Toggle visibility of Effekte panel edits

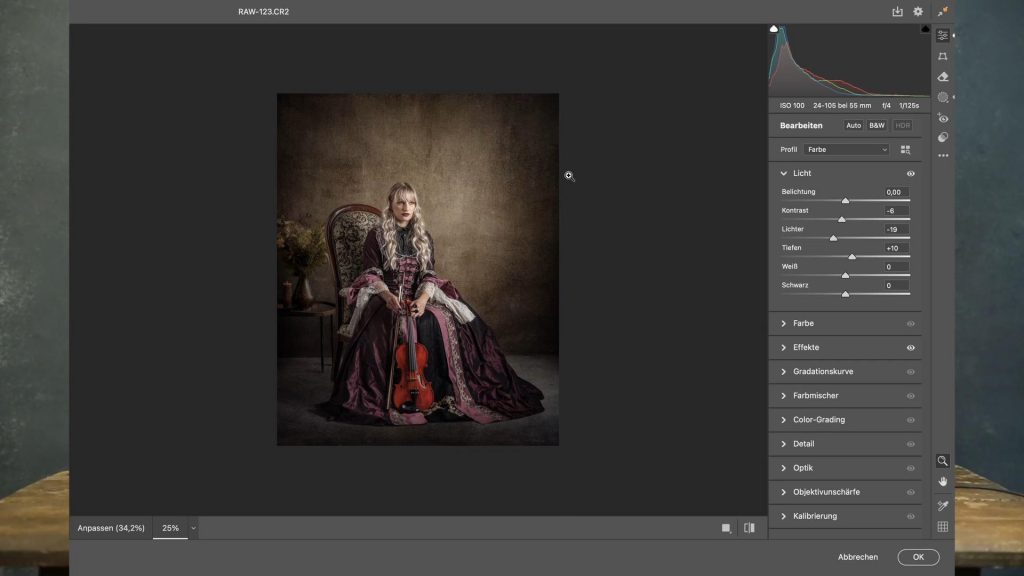910,348
